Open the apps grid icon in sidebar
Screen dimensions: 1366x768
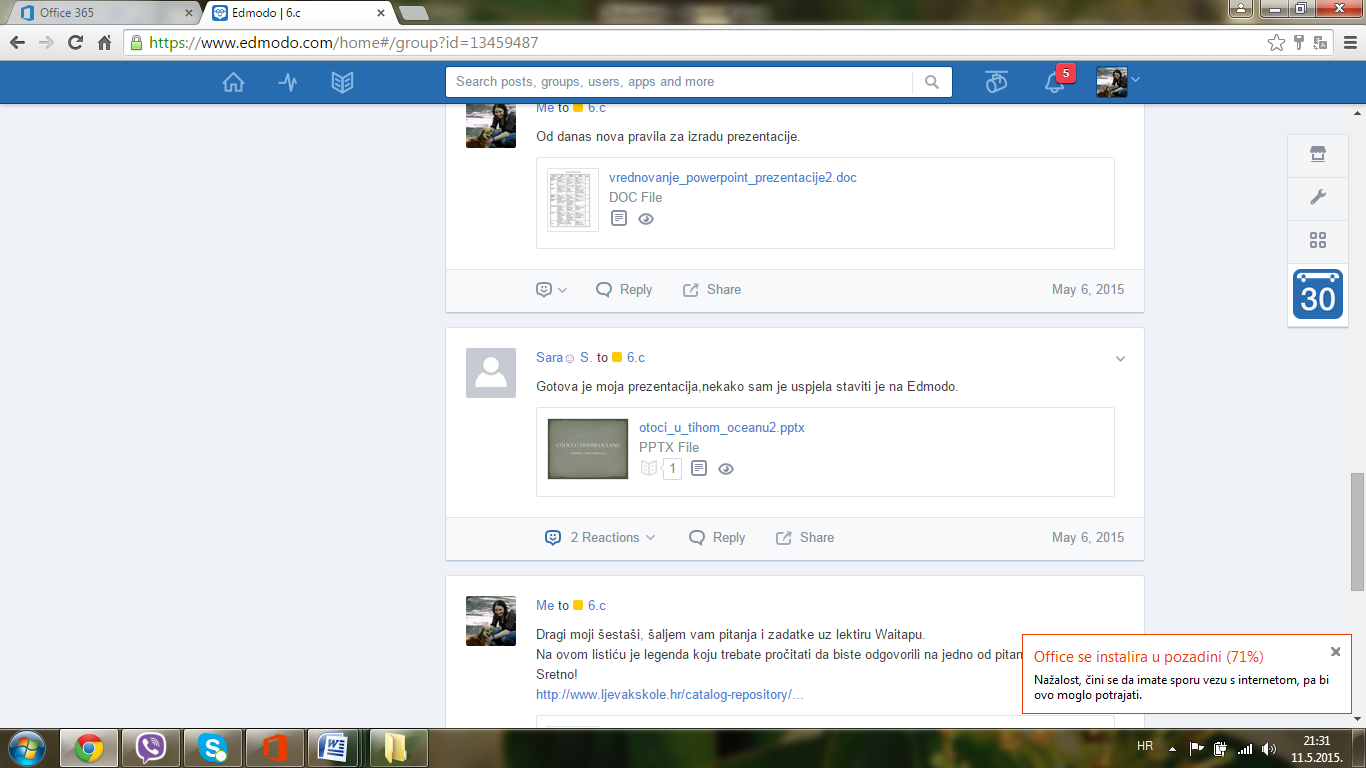tap(1318, 240)
